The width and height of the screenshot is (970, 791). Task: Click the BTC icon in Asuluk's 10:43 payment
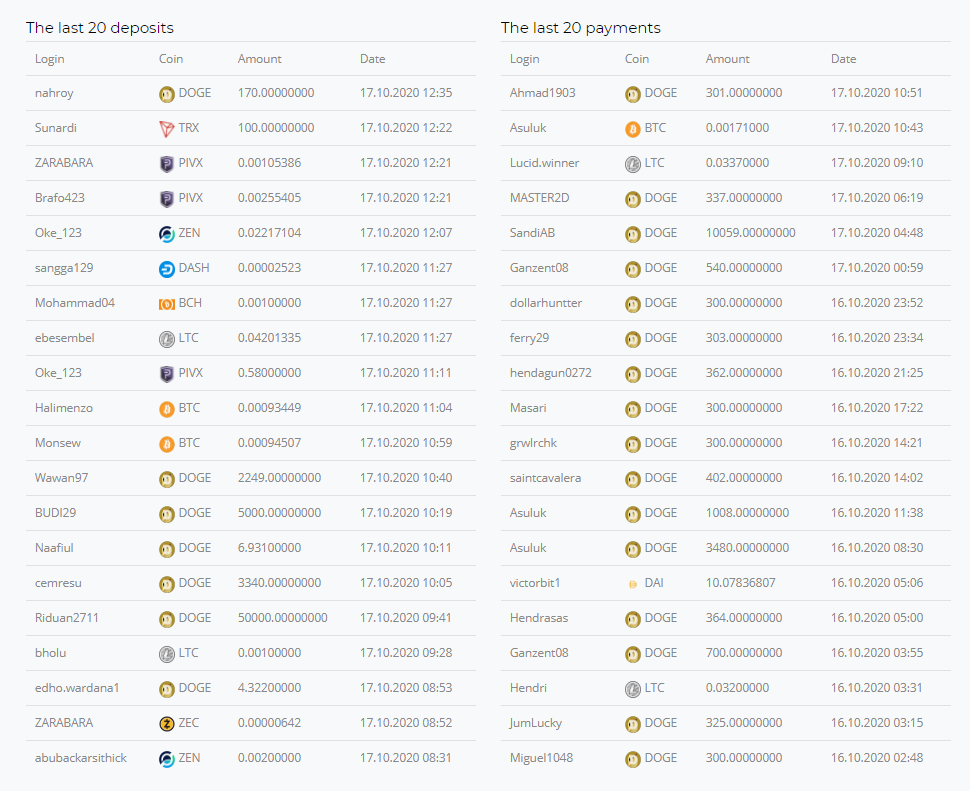point(632,129)
